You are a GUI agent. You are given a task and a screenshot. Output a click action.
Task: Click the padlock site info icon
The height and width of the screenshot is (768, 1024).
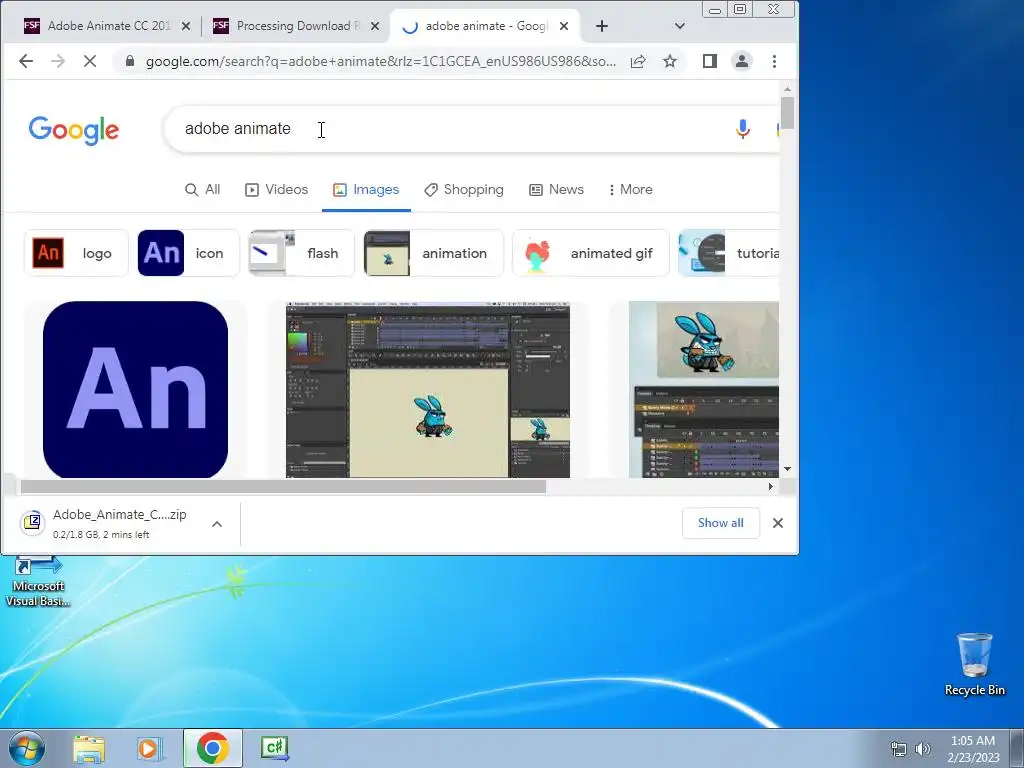129,61
